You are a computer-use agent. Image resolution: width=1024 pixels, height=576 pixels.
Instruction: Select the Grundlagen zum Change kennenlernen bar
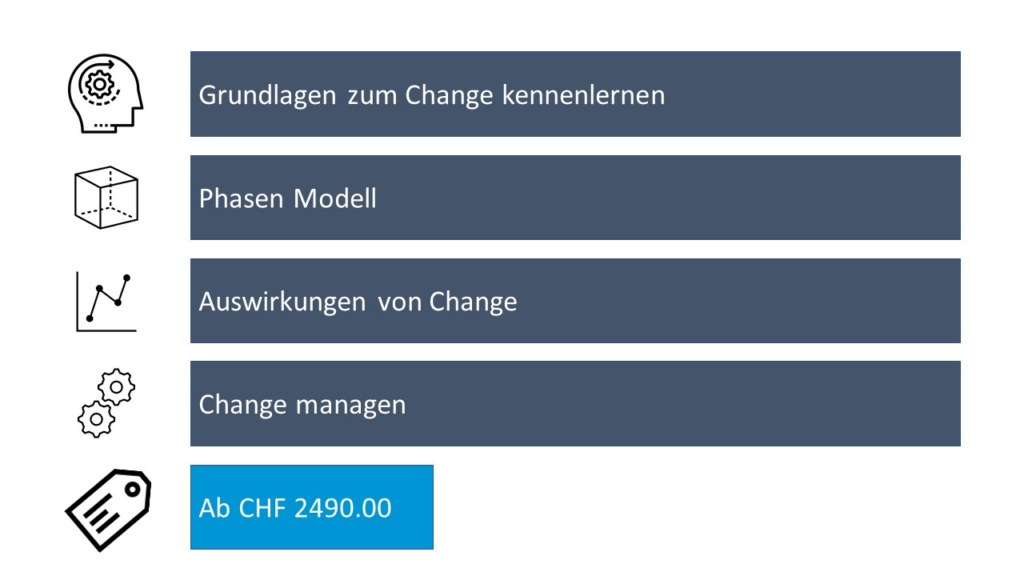(575, 94)
